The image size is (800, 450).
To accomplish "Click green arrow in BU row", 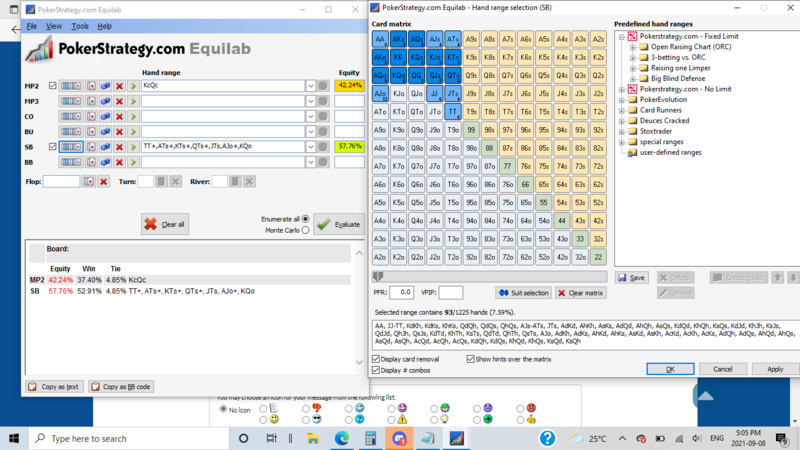I will (x=133, y=132).
